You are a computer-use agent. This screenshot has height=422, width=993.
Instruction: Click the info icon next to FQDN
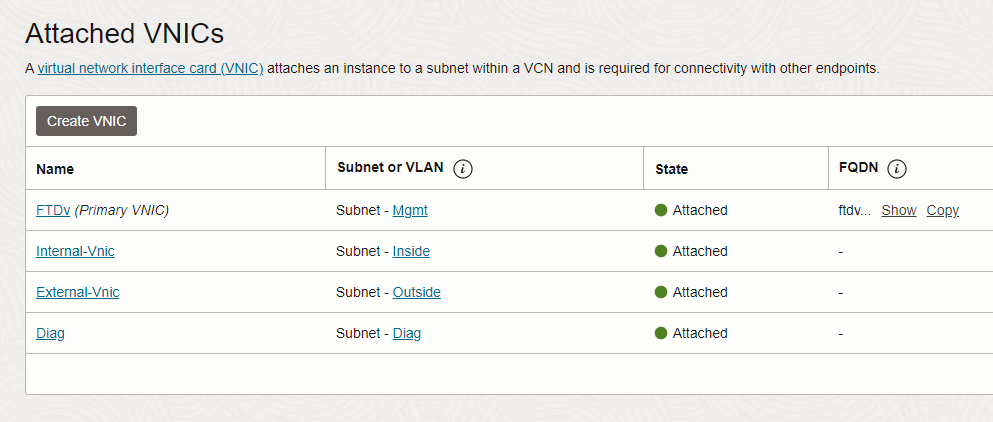coord(897,169)
